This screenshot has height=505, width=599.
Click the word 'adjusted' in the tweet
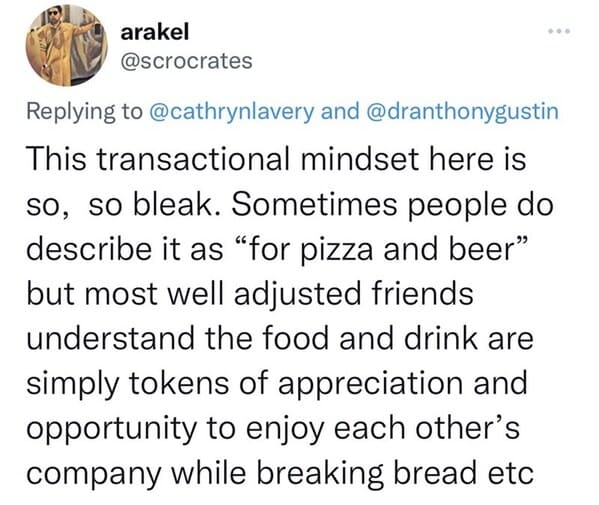[297, 294]
